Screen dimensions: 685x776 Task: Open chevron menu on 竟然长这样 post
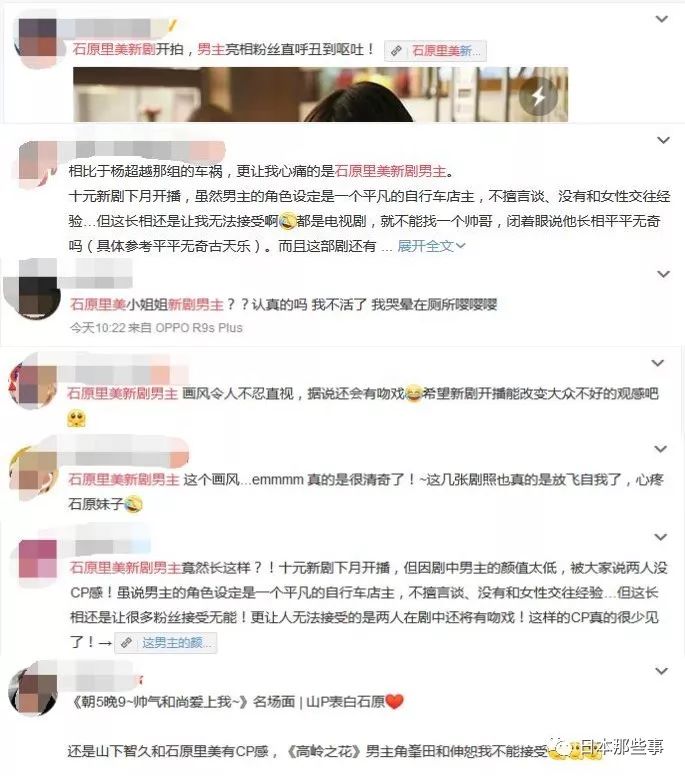click(661, 537)
